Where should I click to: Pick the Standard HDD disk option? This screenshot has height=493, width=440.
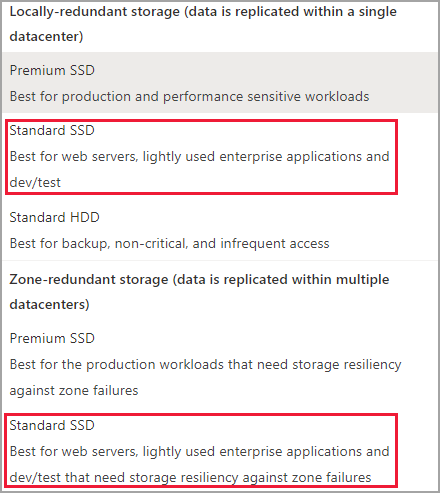tap(219, 230)
